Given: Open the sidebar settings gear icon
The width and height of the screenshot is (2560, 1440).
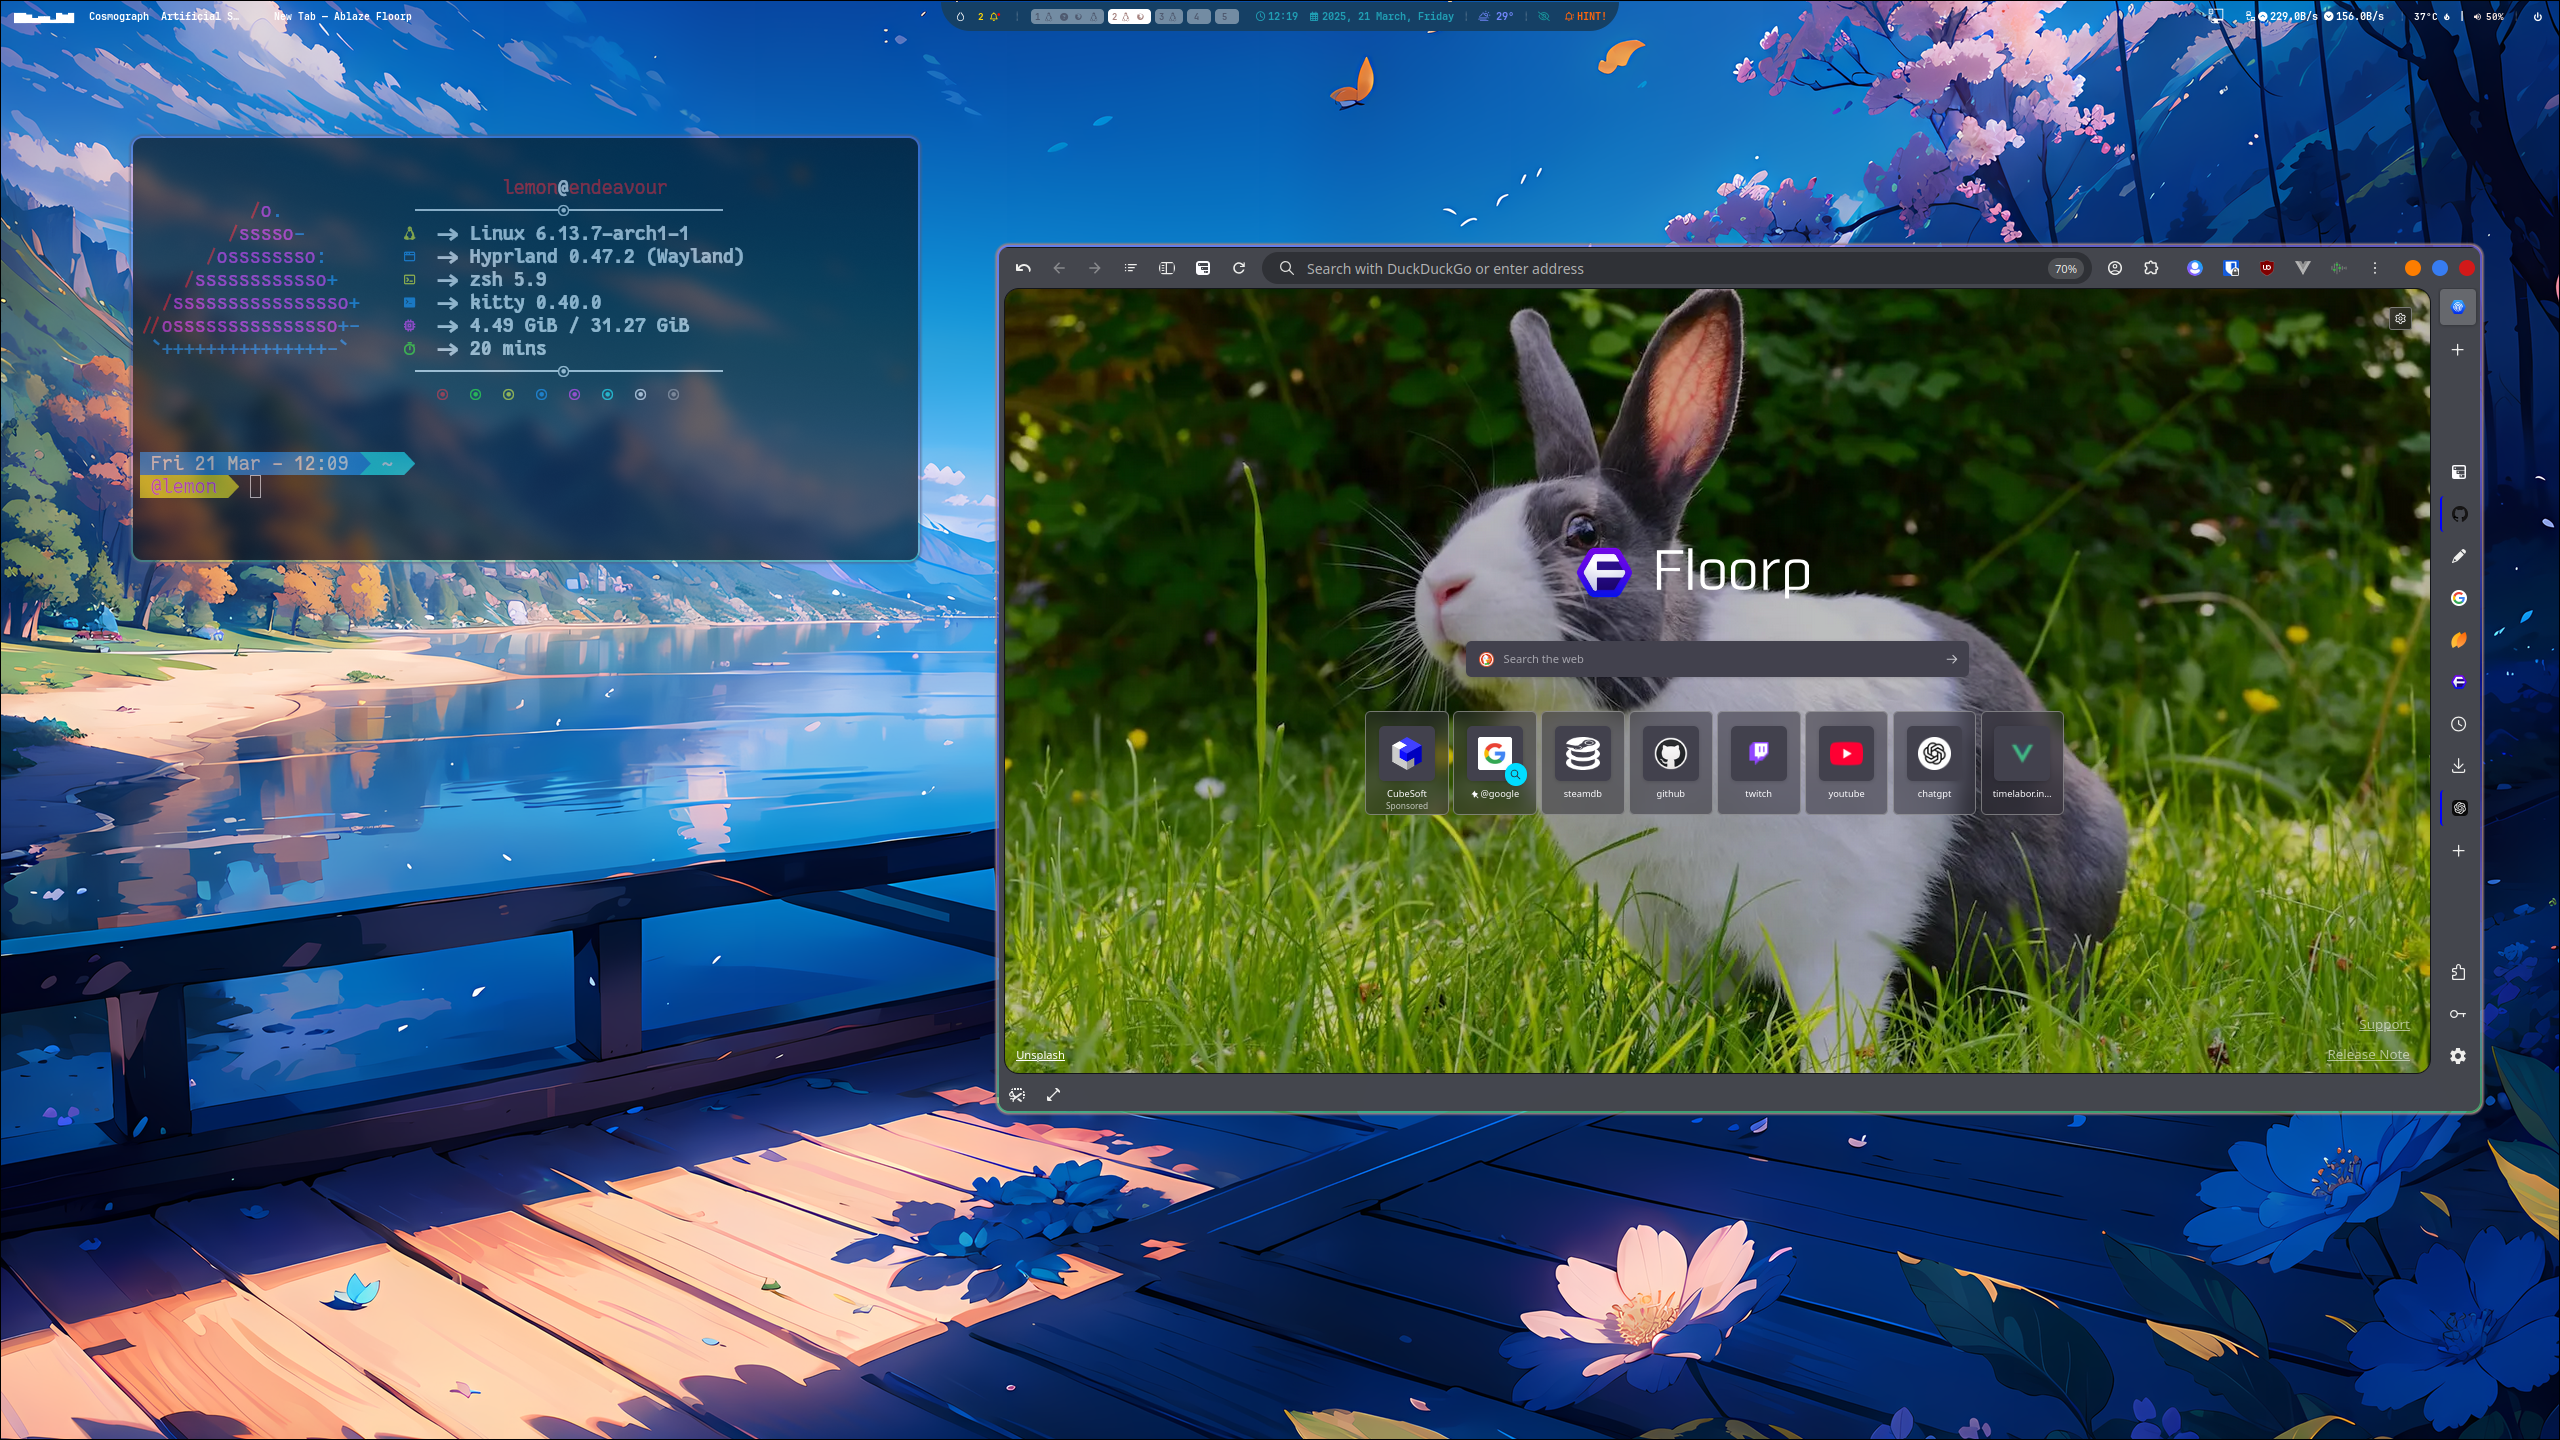Looking at the screenshot, I should 2458,1056.
